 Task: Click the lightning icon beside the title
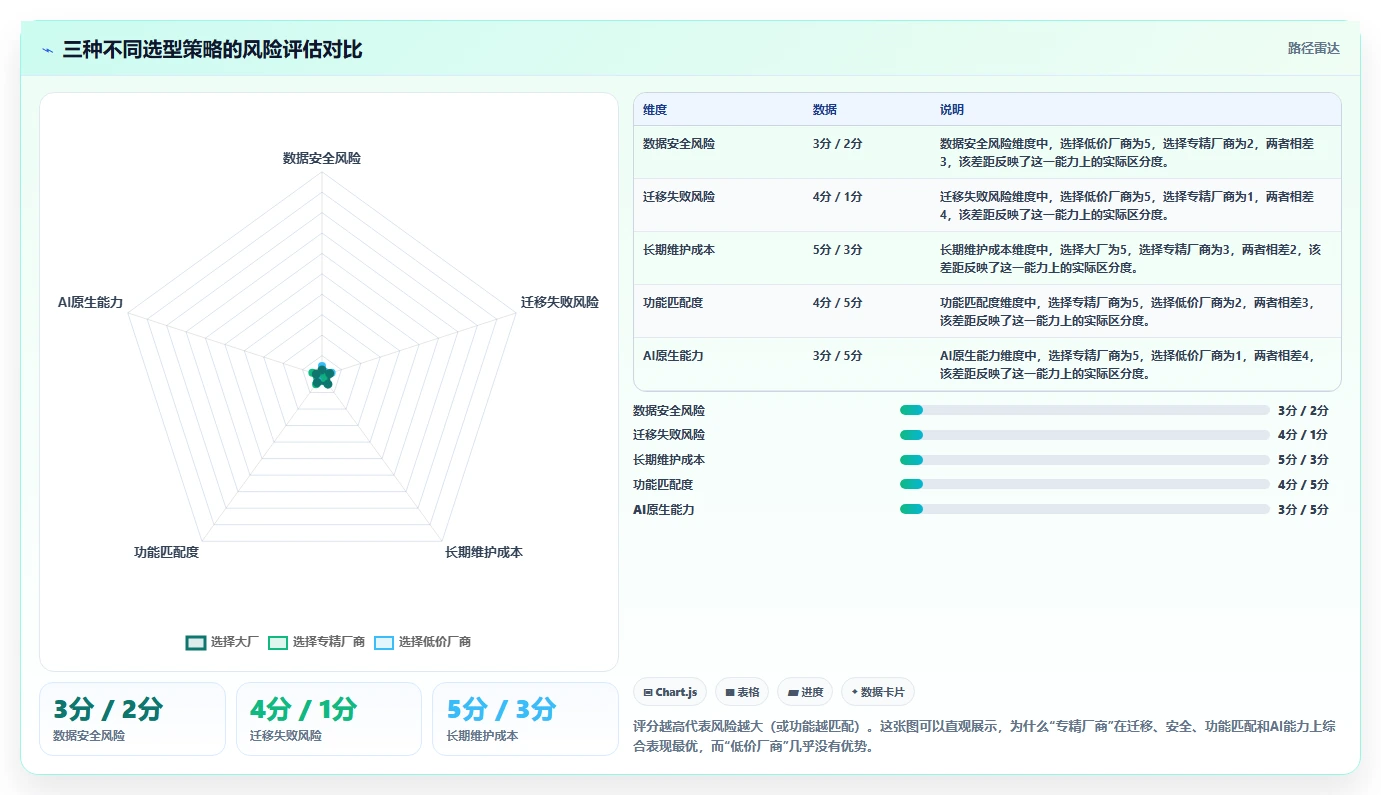47,49
